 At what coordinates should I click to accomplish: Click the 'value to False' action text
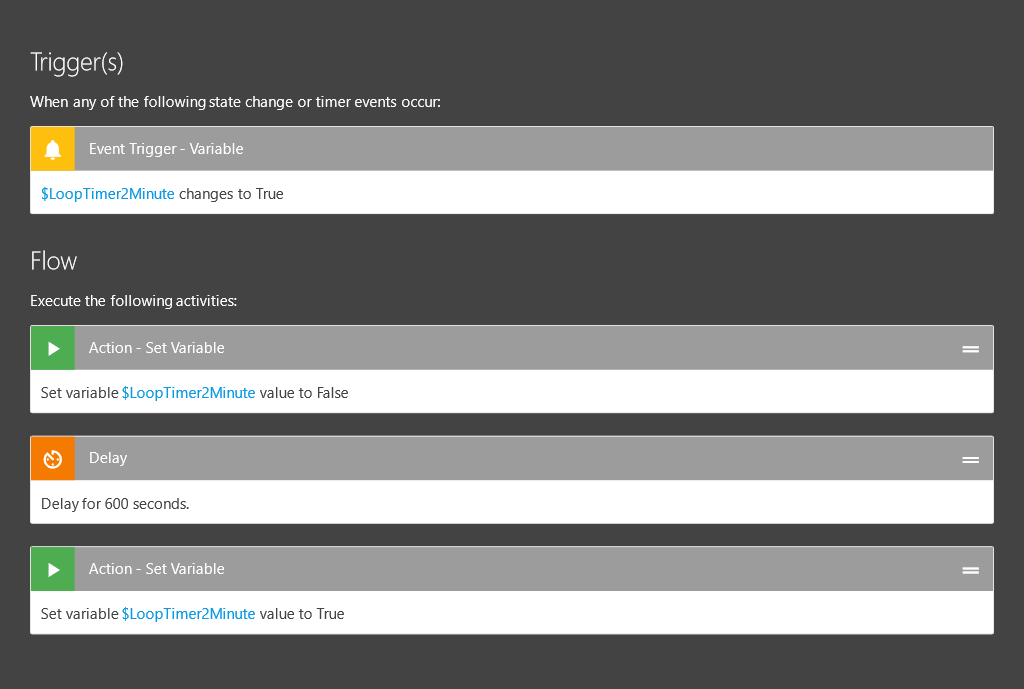(x=305, y=393)
